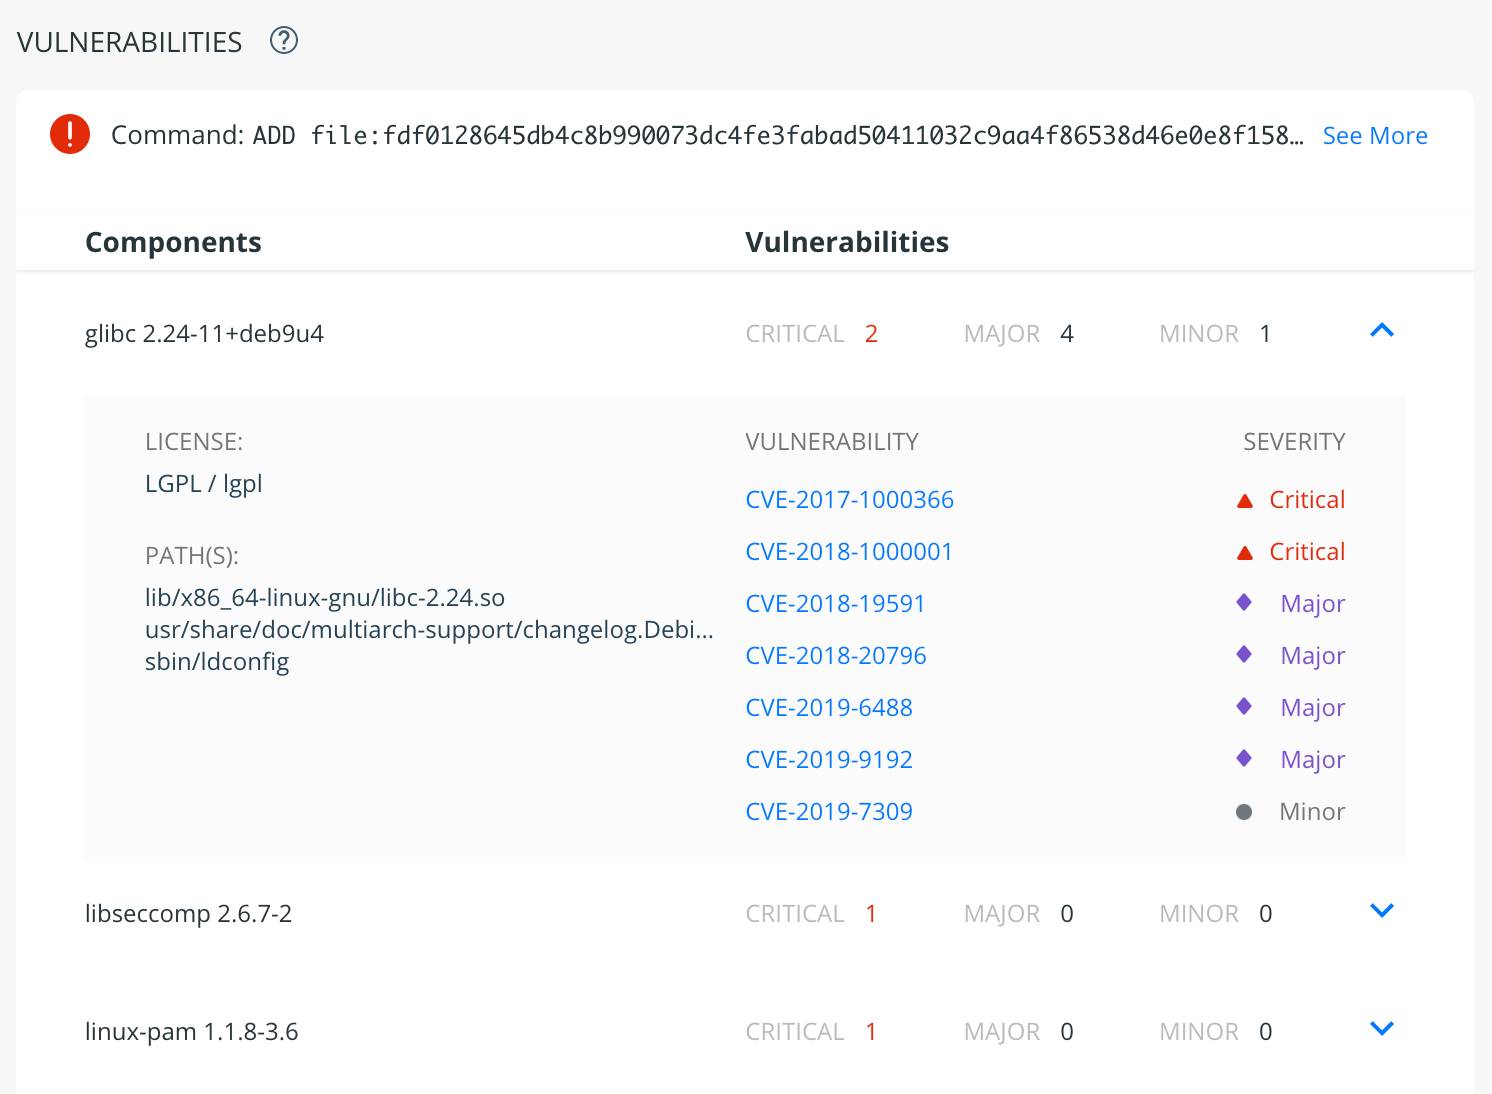Click major diamond icon for CVE-2019-6488
Image resolution: width=1492 pixels, height=1094 pixels.
coord(1244,706)
